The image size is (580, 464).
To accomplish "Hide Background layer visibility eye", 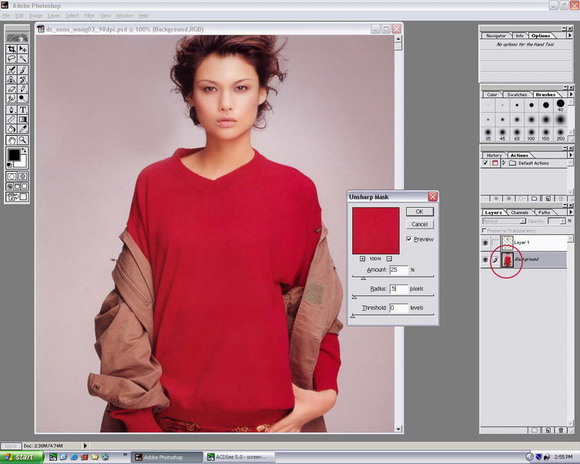I will click(x=485, y=259).
